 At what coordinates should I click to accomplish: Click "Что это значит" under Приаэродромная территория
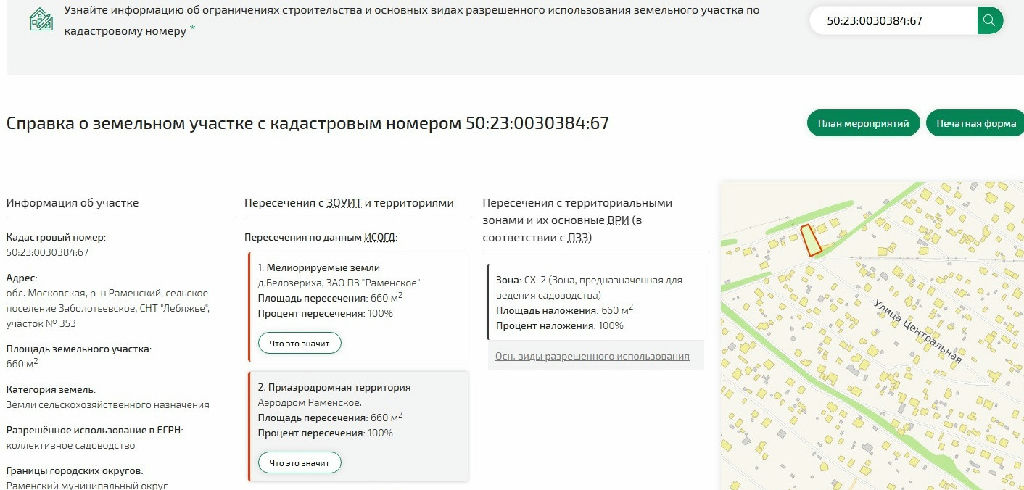pyautogui.click(x=300, y=462)
